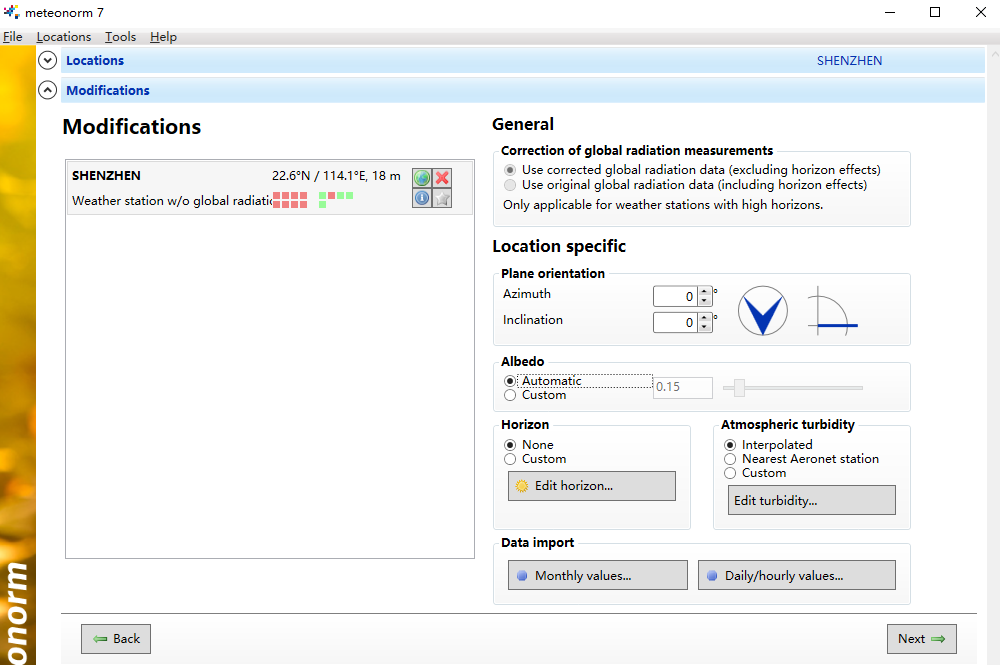Click the Inclination value input field

point(675,323)
